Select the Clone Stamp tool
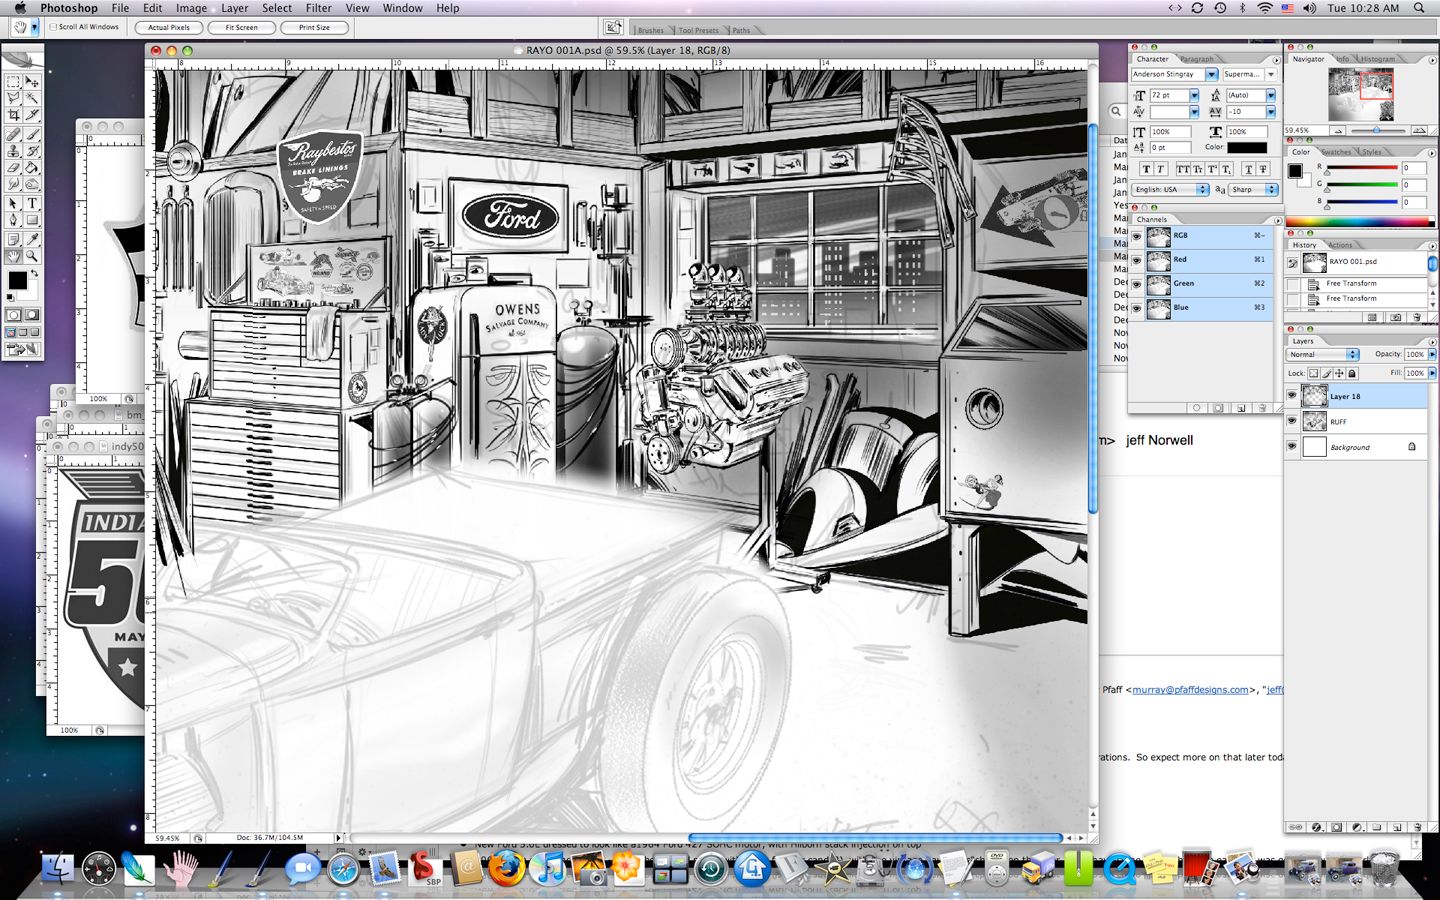 click(13, 150)
